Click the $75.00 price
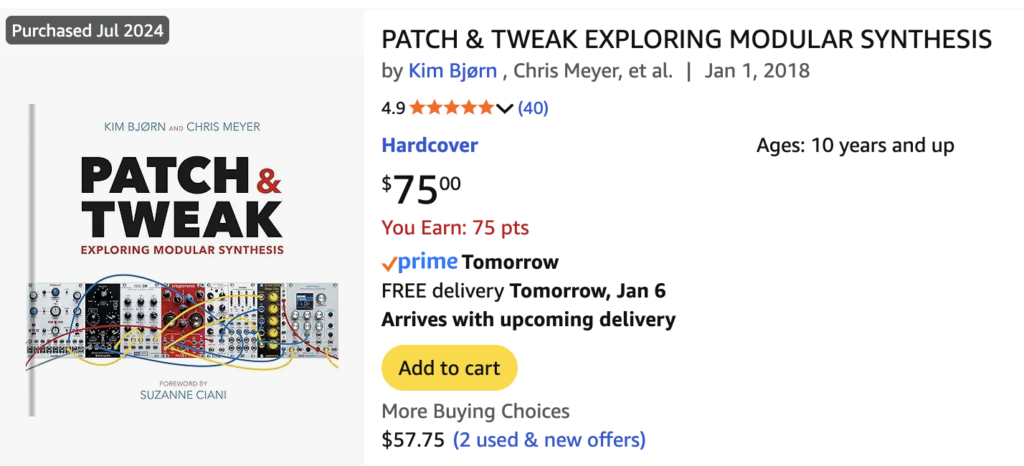1024x466 pixels. [x=422, y=188]
